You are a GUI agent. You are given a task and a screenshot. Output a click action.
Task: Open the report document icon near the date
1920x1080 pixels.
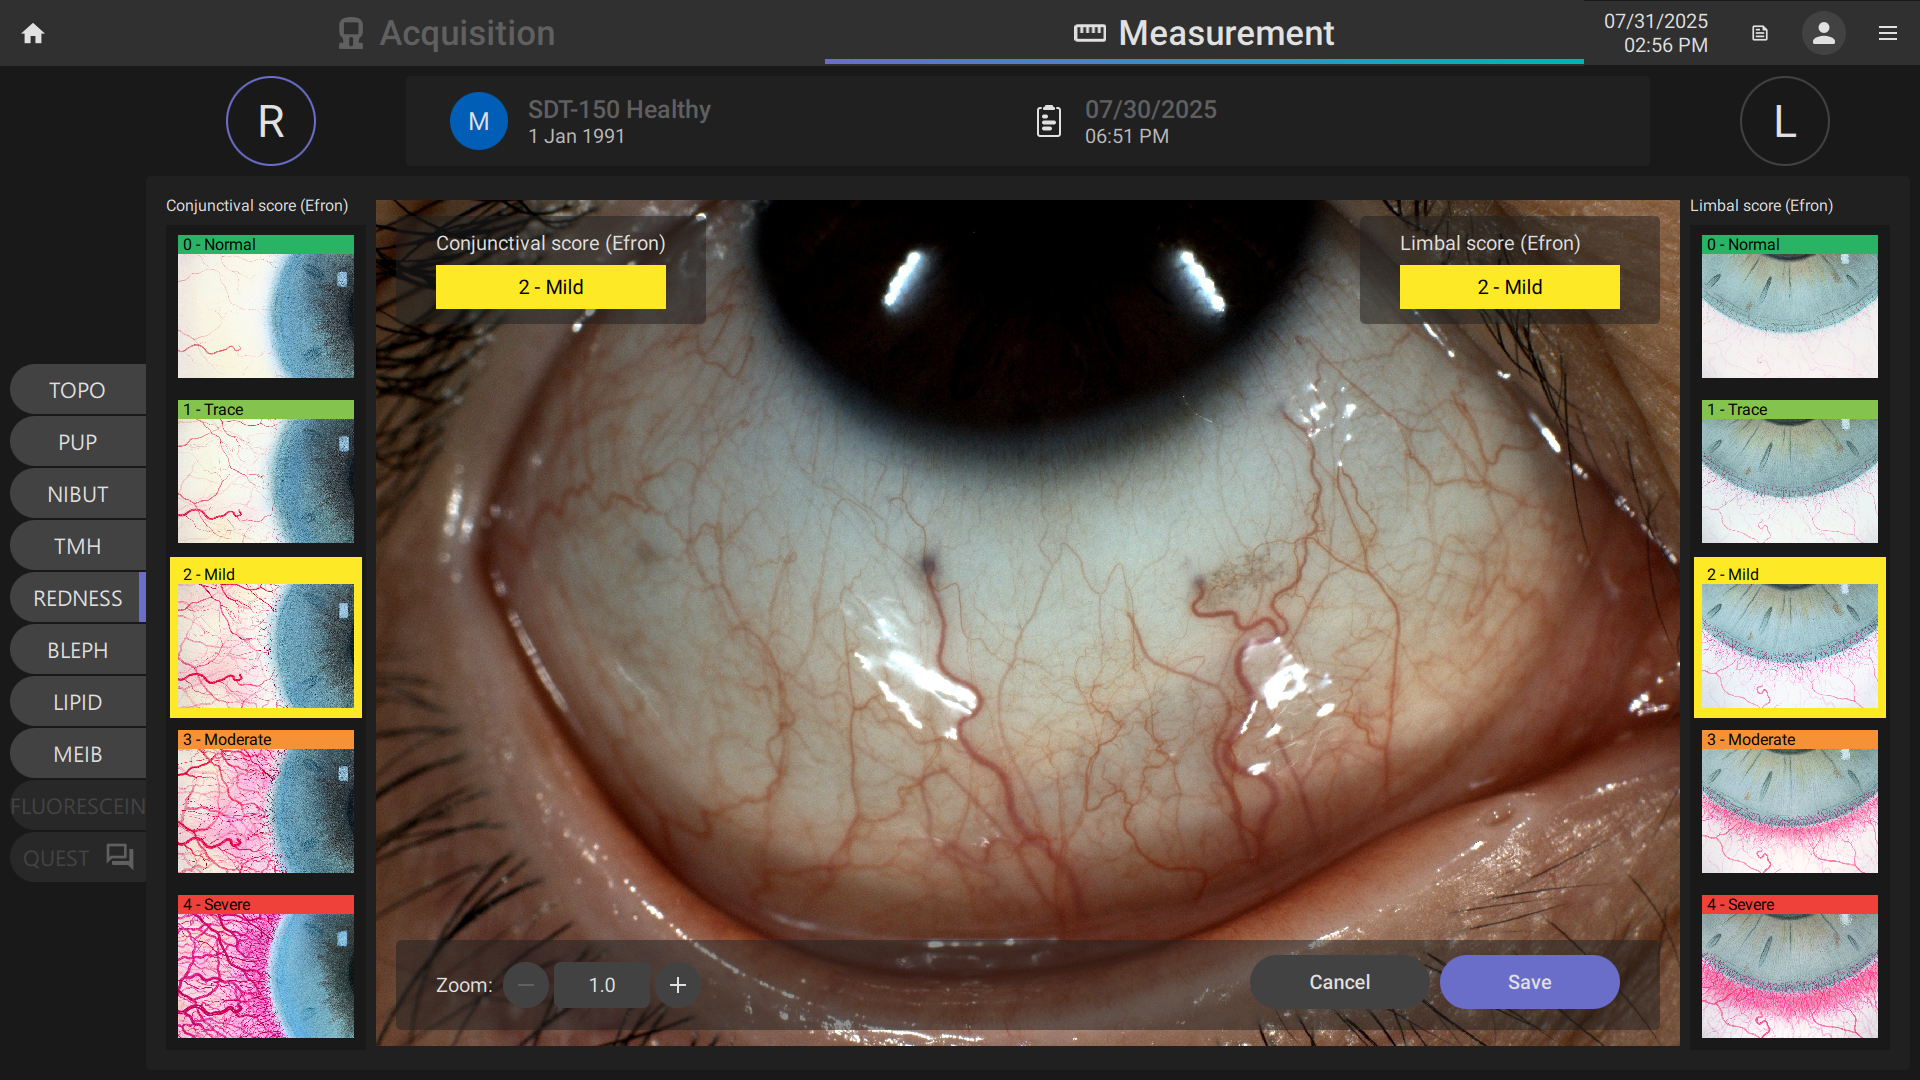(x=1759, y=33)
